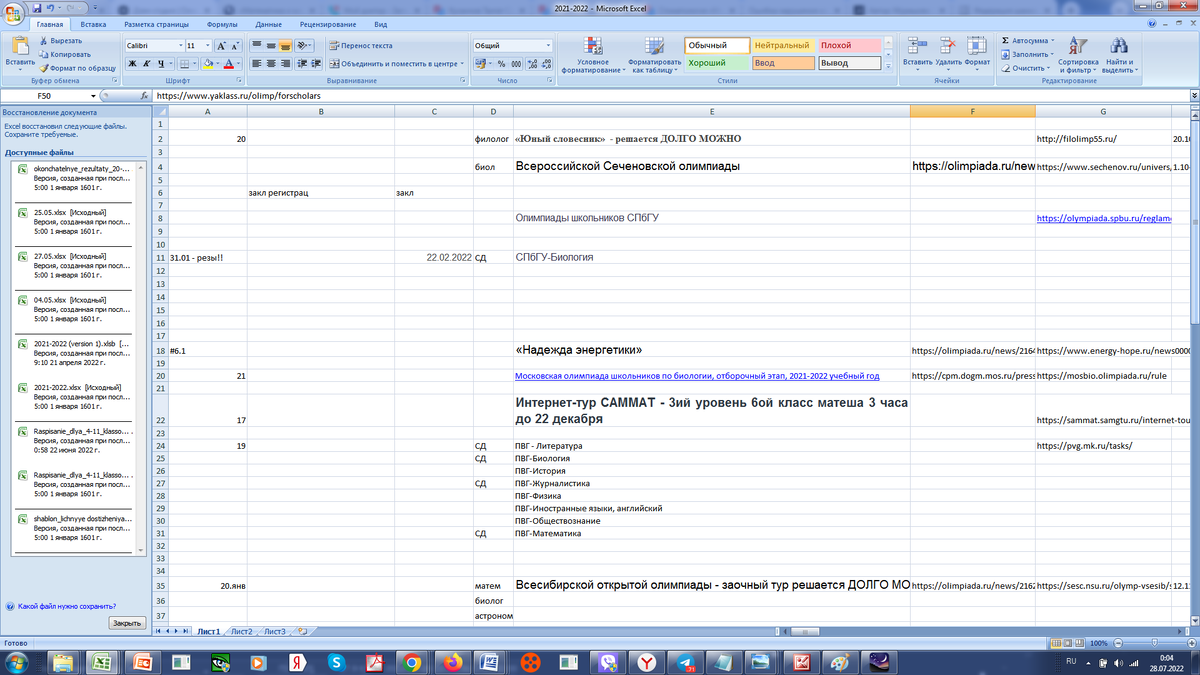Open the Вставка ribbon tab
This screenshot has width=1200, height=675.
click(94, 23)
